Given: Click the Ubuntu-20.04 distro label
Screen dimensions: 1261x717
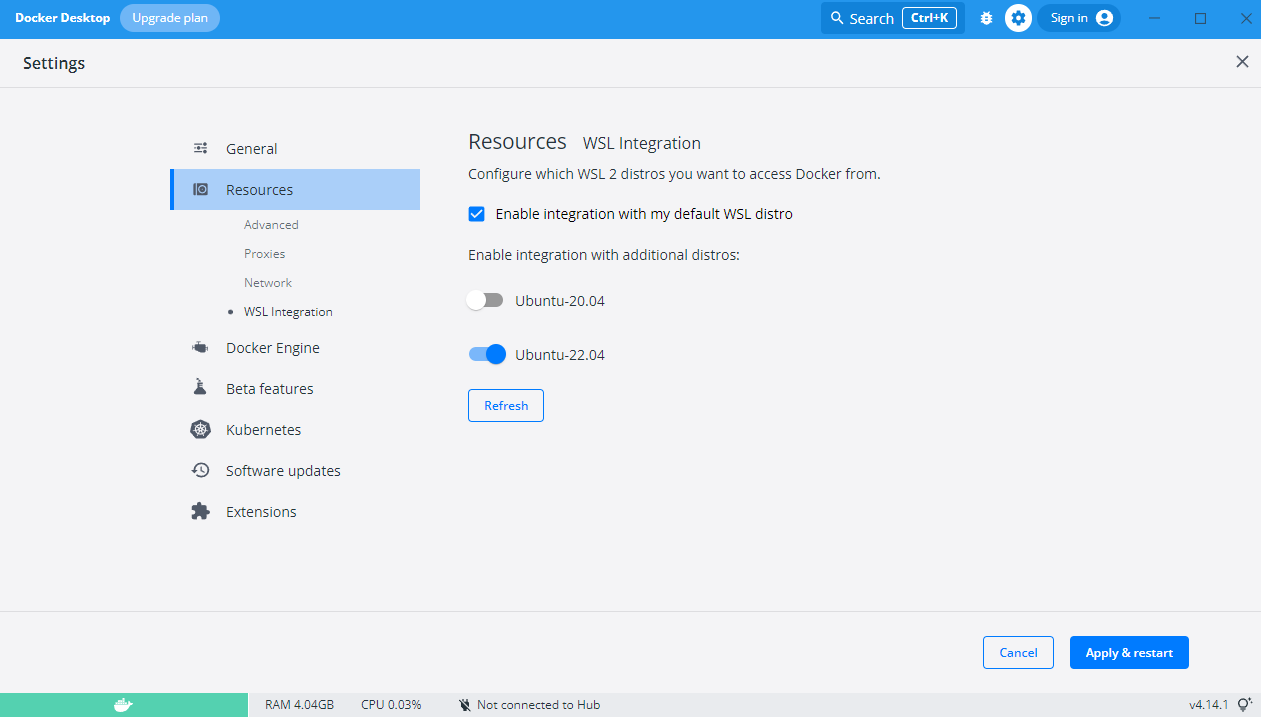Looking at the screenshot, I should [560, 300].
